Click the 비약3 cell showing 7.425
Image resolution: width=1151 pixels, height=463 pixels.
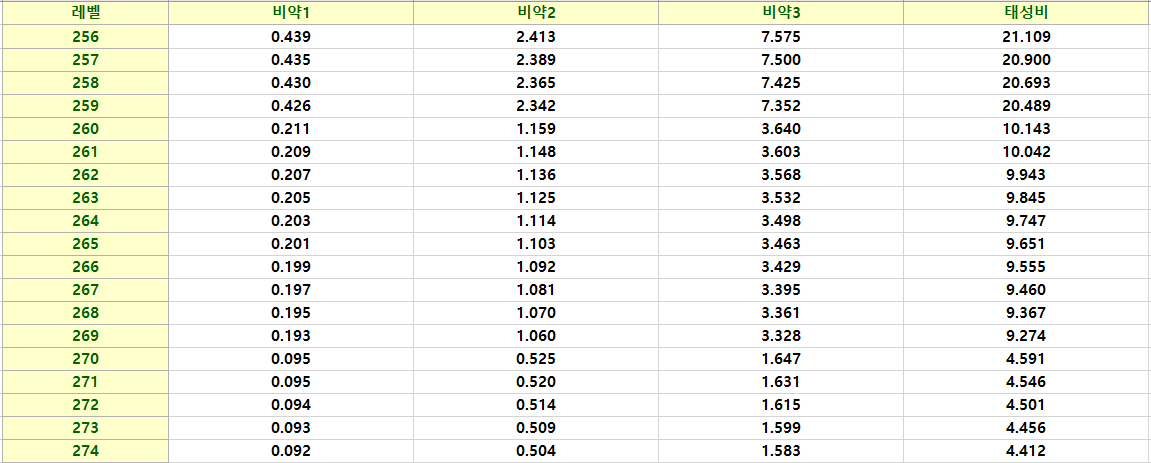780,83
